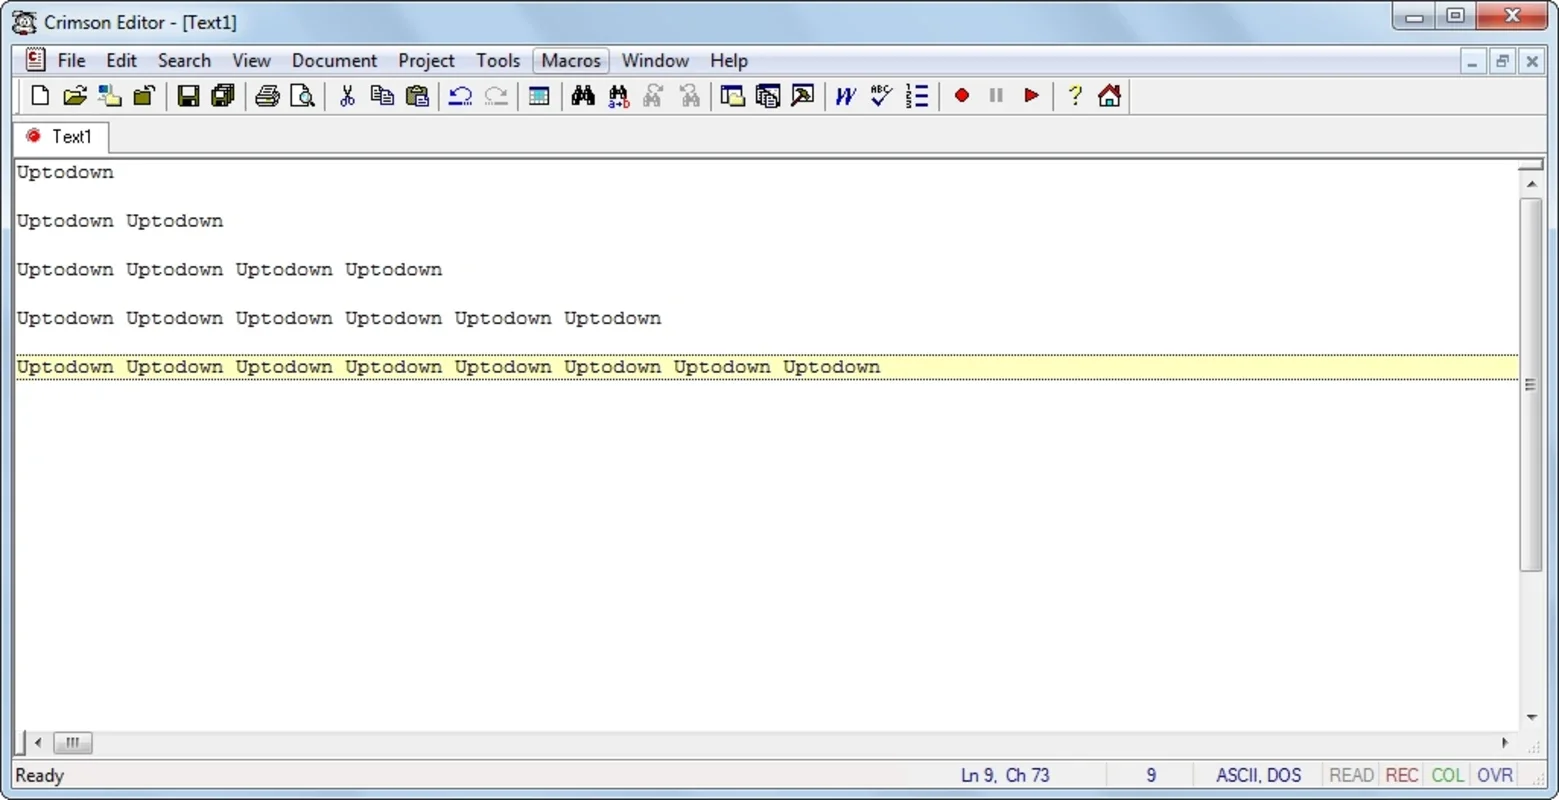Click the find next icon
1559x800 pixels.
pyautogui.click(x=653, y=96)
